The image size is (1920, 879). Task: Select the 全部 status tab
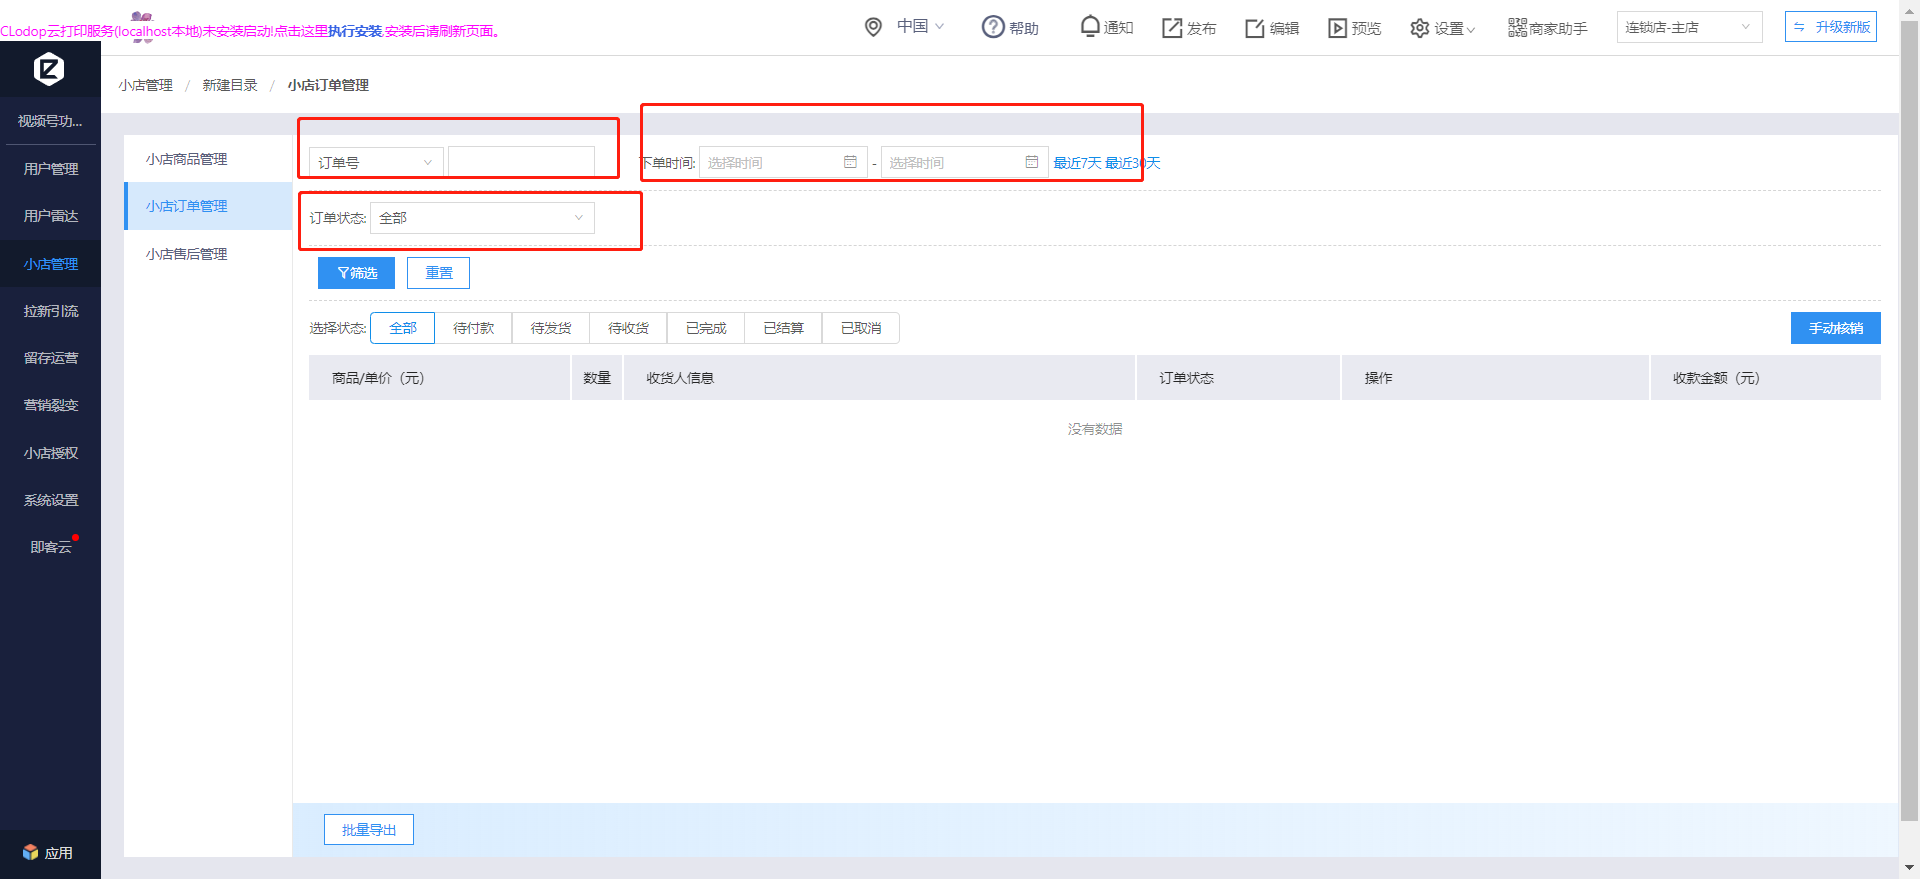(402, 328)
